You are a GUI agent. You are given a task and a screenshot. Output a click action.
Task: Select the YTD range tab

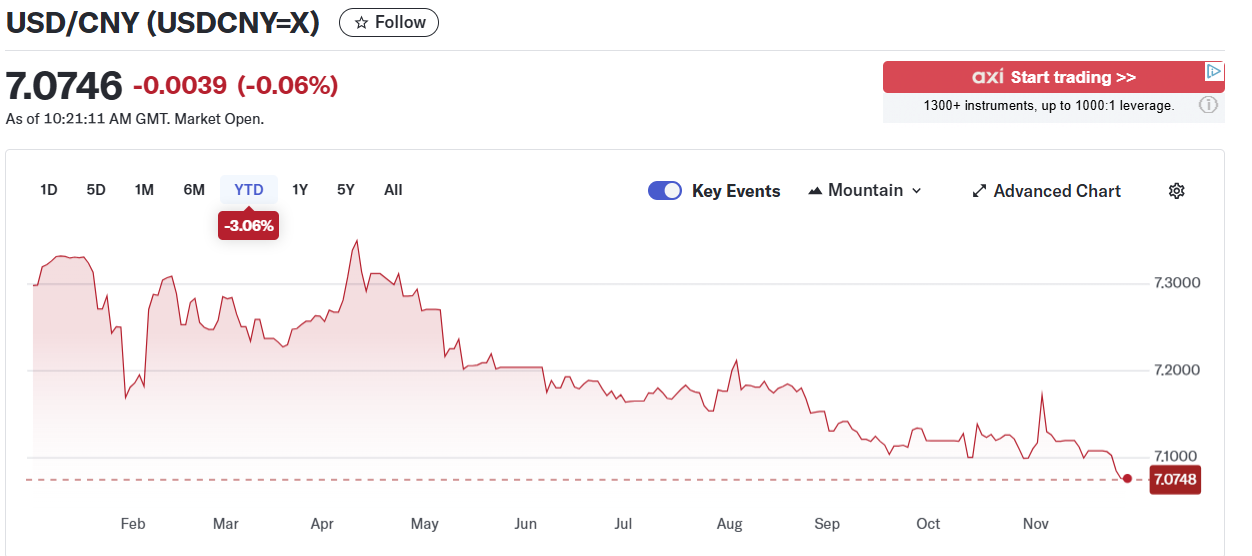tap(249, 190)
